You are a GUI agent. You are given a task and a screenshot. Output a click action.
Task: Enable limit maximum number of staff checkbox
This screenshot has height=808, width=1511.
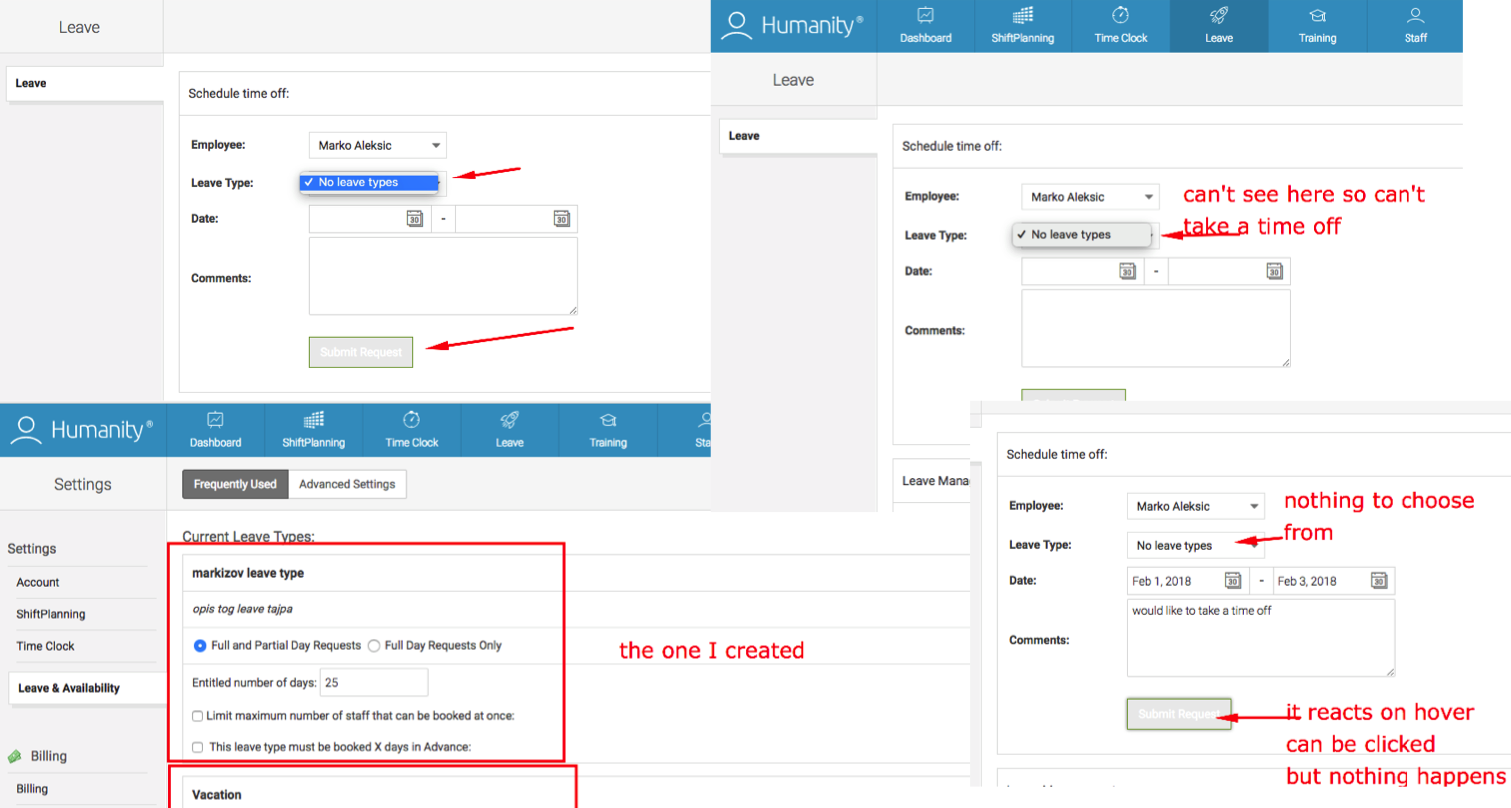197,716
